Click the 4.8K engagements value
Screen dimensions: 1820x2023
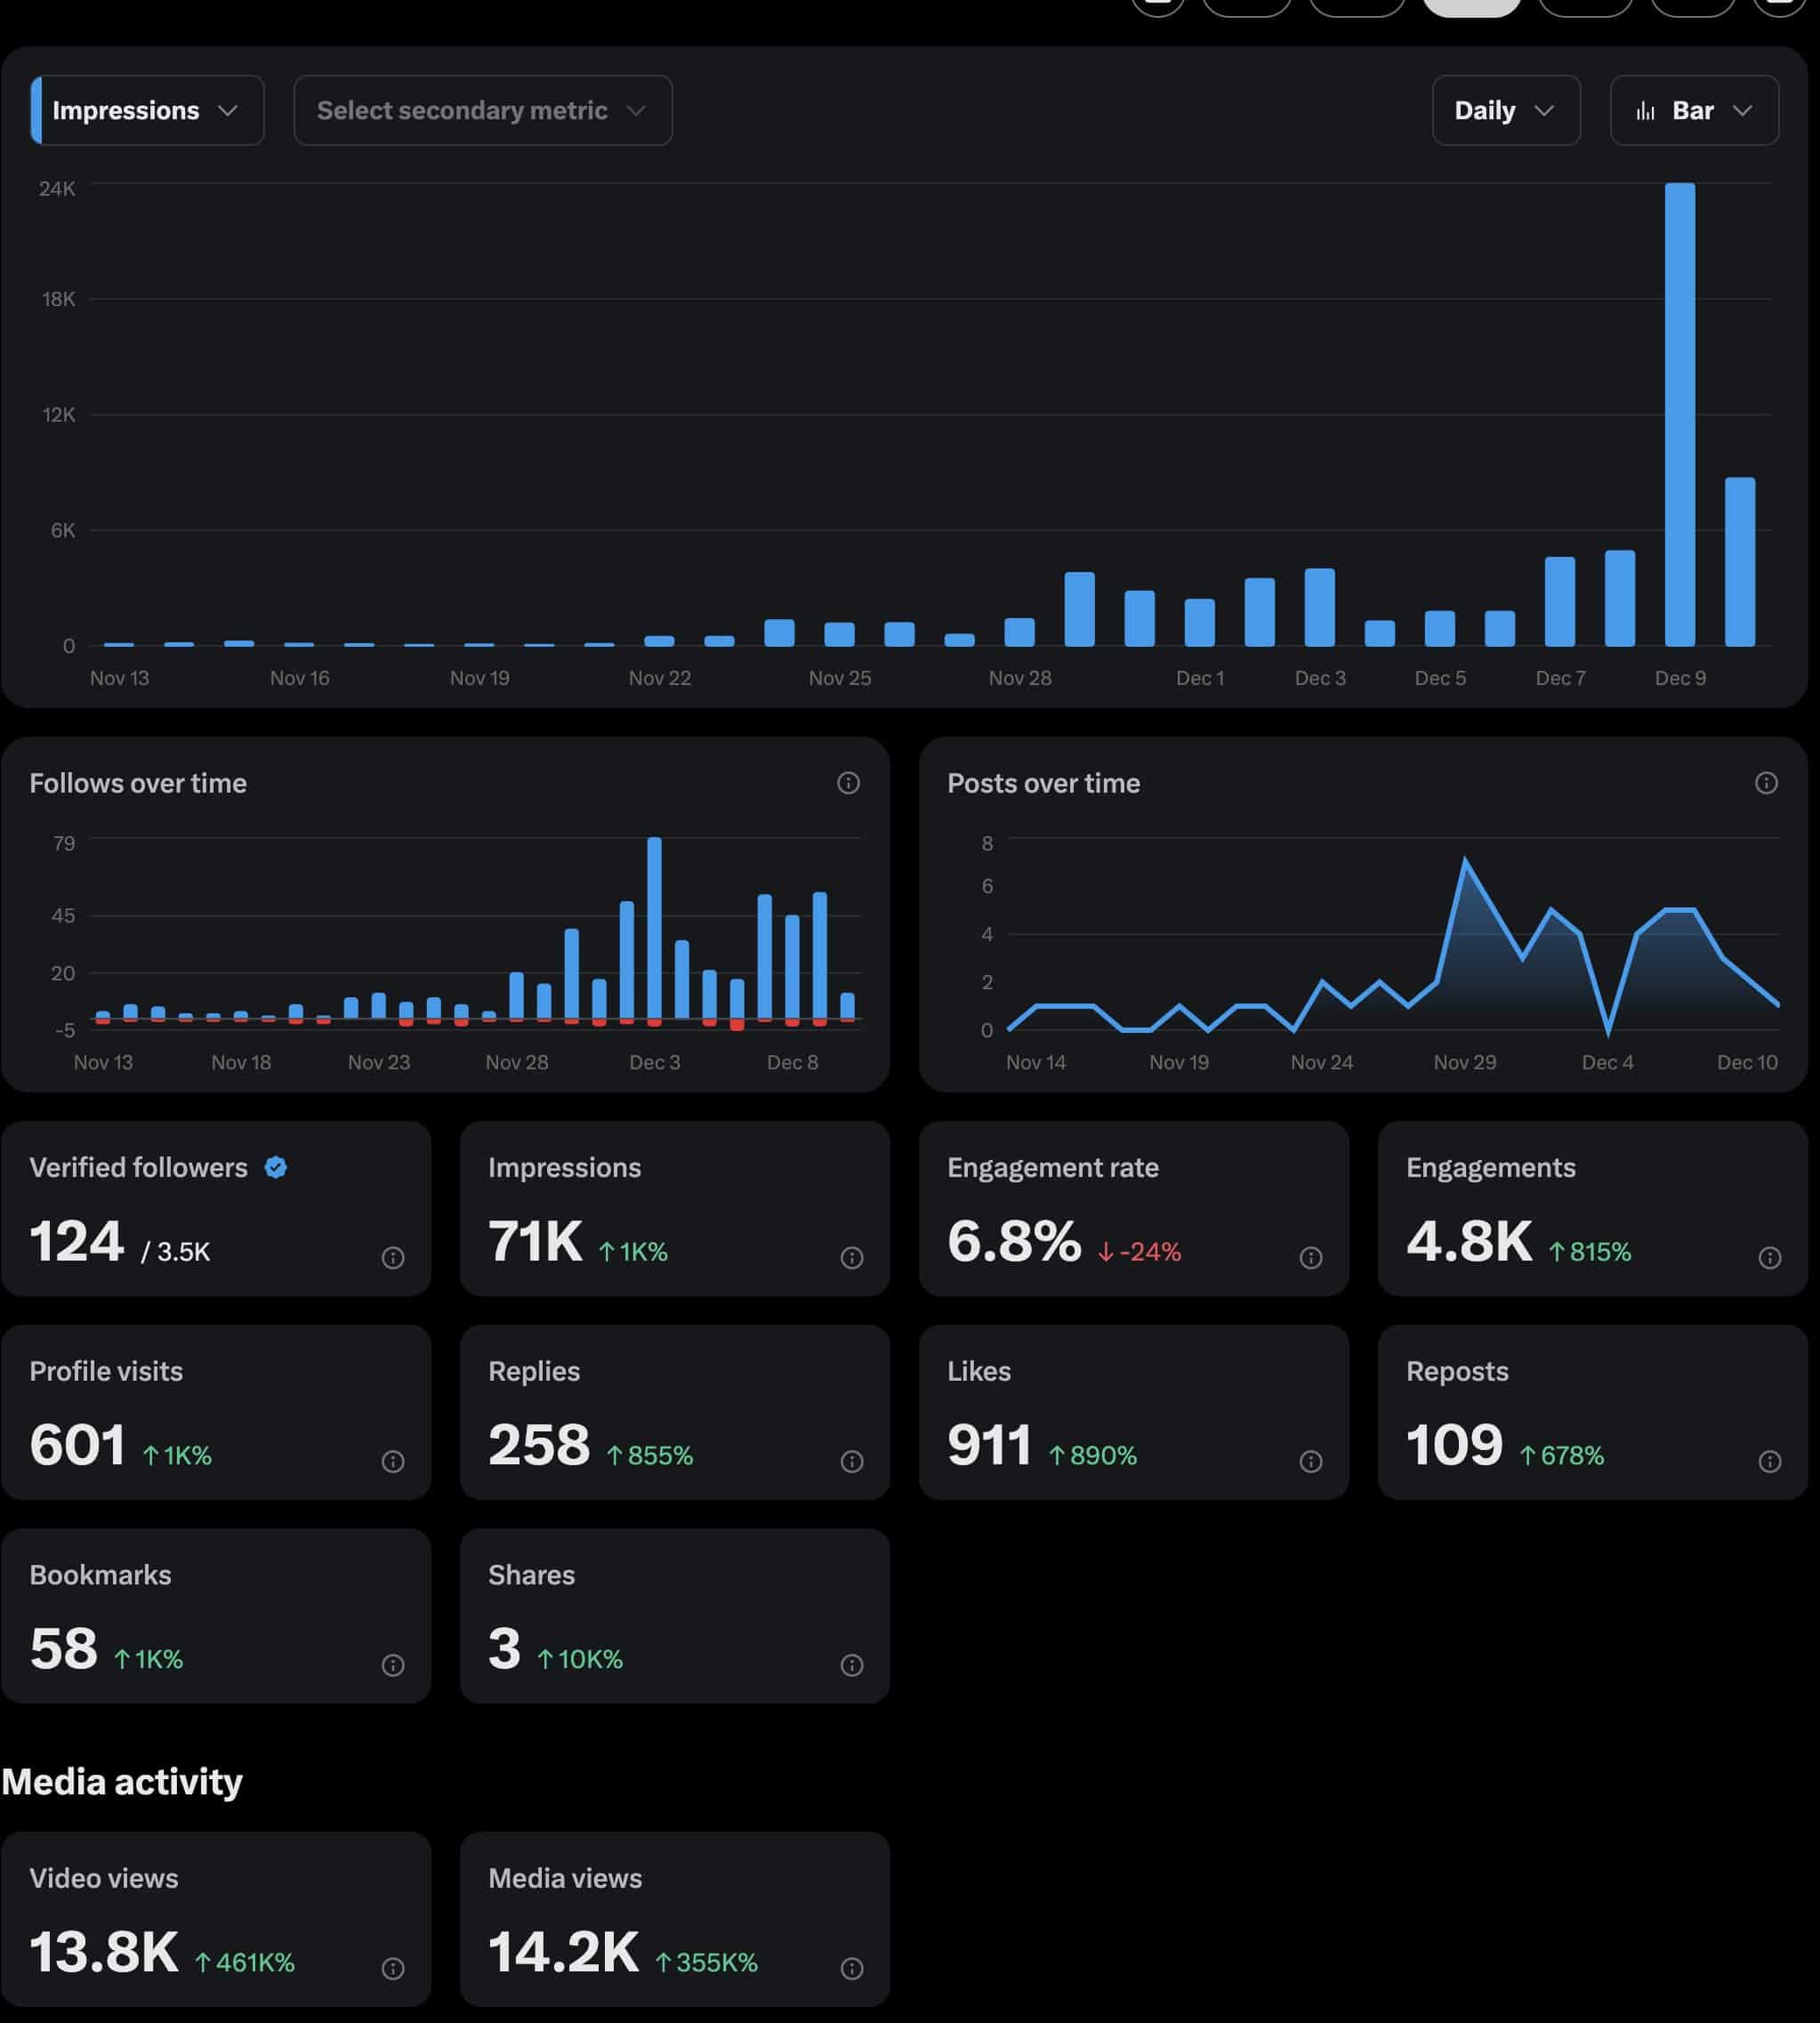click(x=1469, y=1242)
